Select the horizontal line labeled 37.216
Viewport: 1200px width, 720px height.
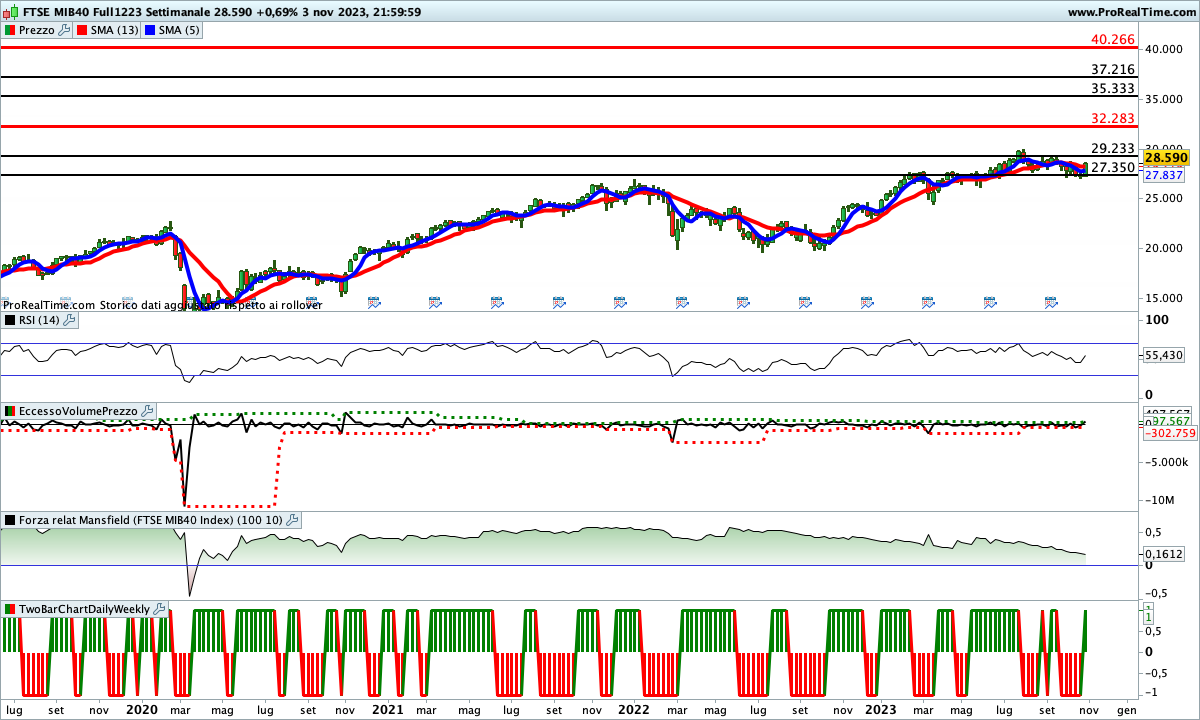pos(570,77)
